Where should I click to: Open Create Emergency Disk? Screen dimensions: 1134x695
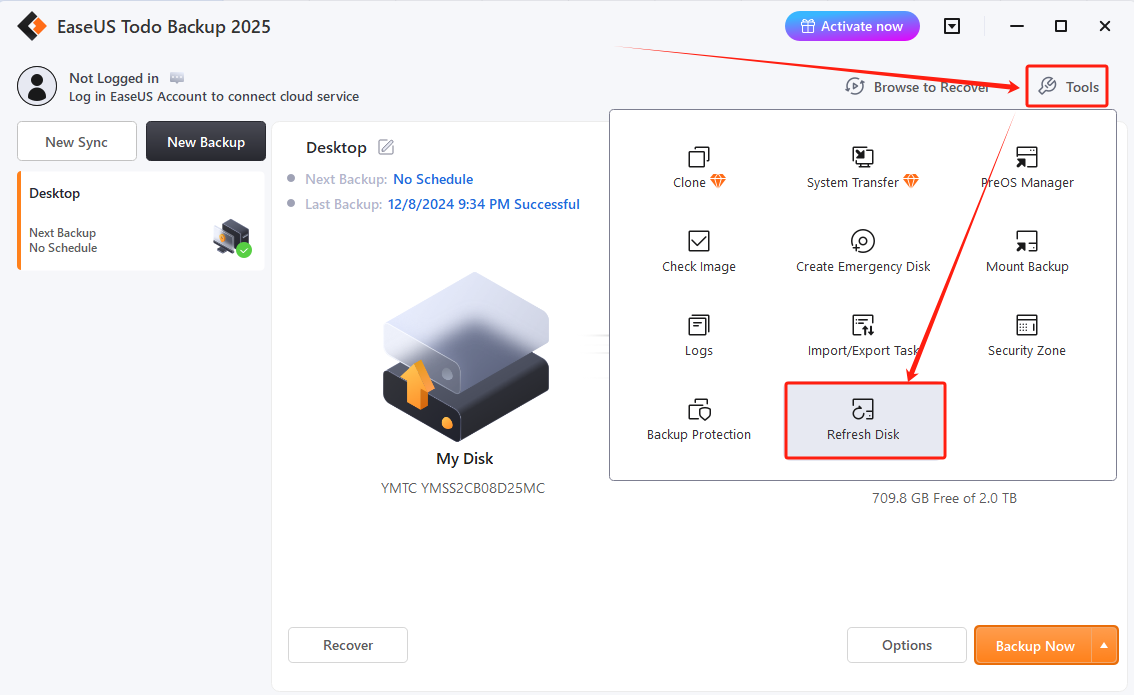click(x=863, y=252)
